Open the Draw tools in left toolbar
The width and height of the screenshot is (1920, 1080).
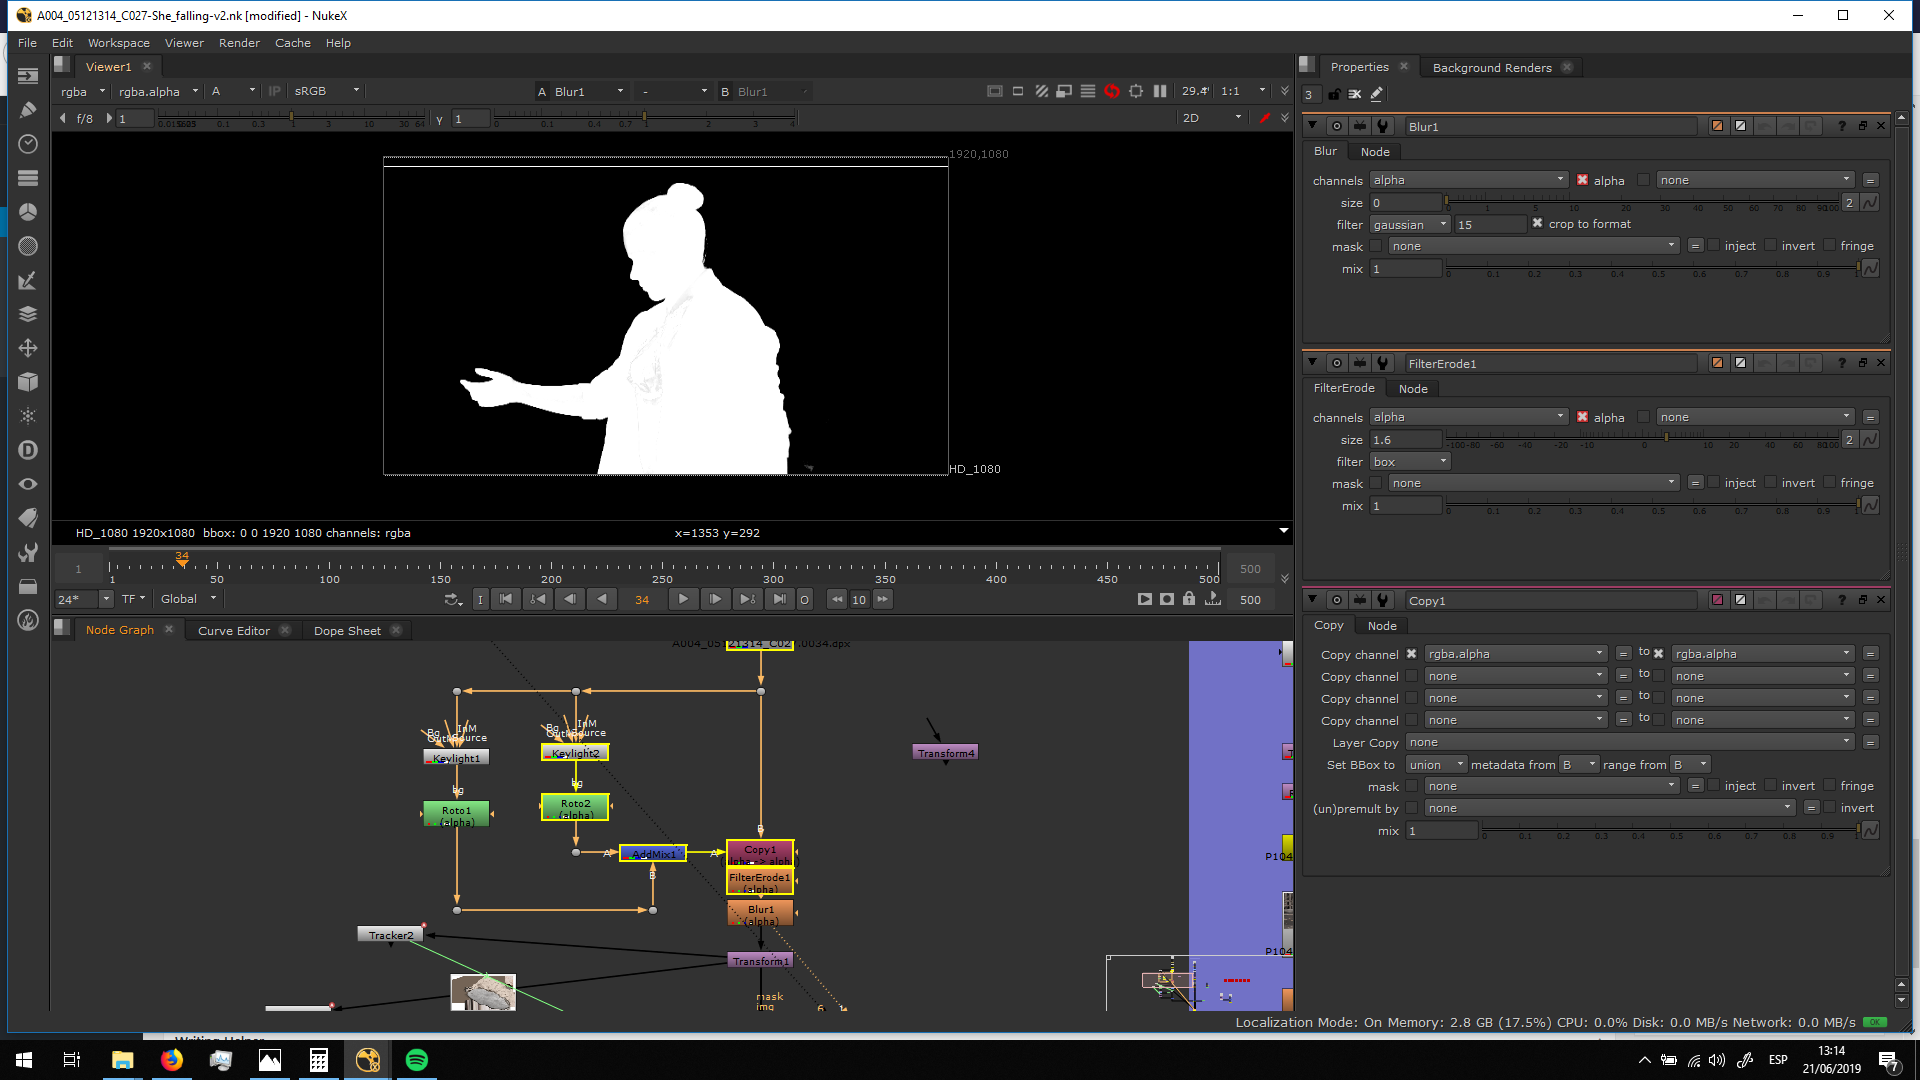(28, 110)
